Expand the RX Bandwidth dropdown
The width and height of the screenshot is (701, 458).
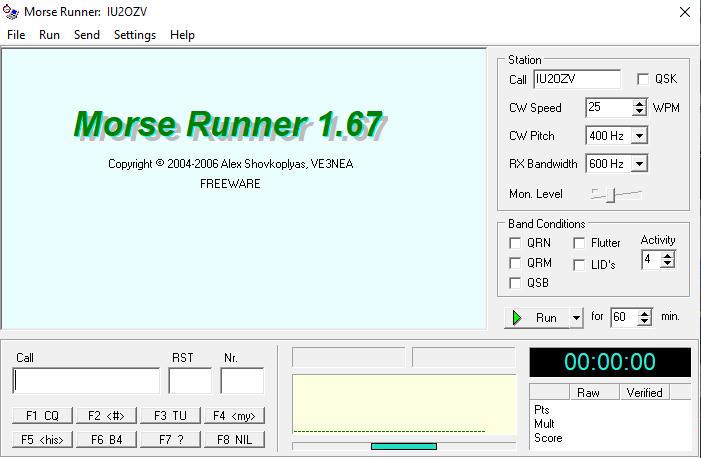tap(639, 164)
